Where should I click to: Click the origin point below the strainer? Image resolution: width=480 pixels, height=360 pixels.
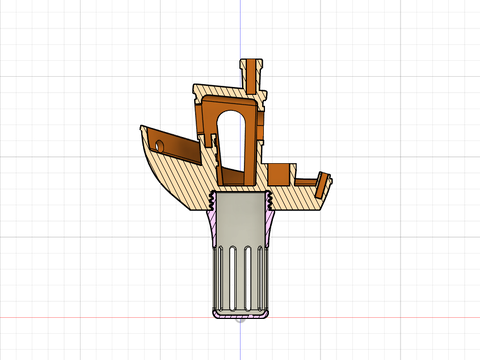click(240, 320)
